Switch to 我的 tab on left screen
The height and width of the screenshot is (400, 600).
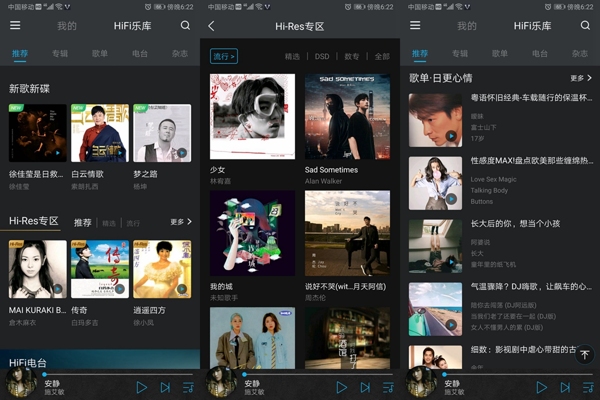tap(67, 26)
